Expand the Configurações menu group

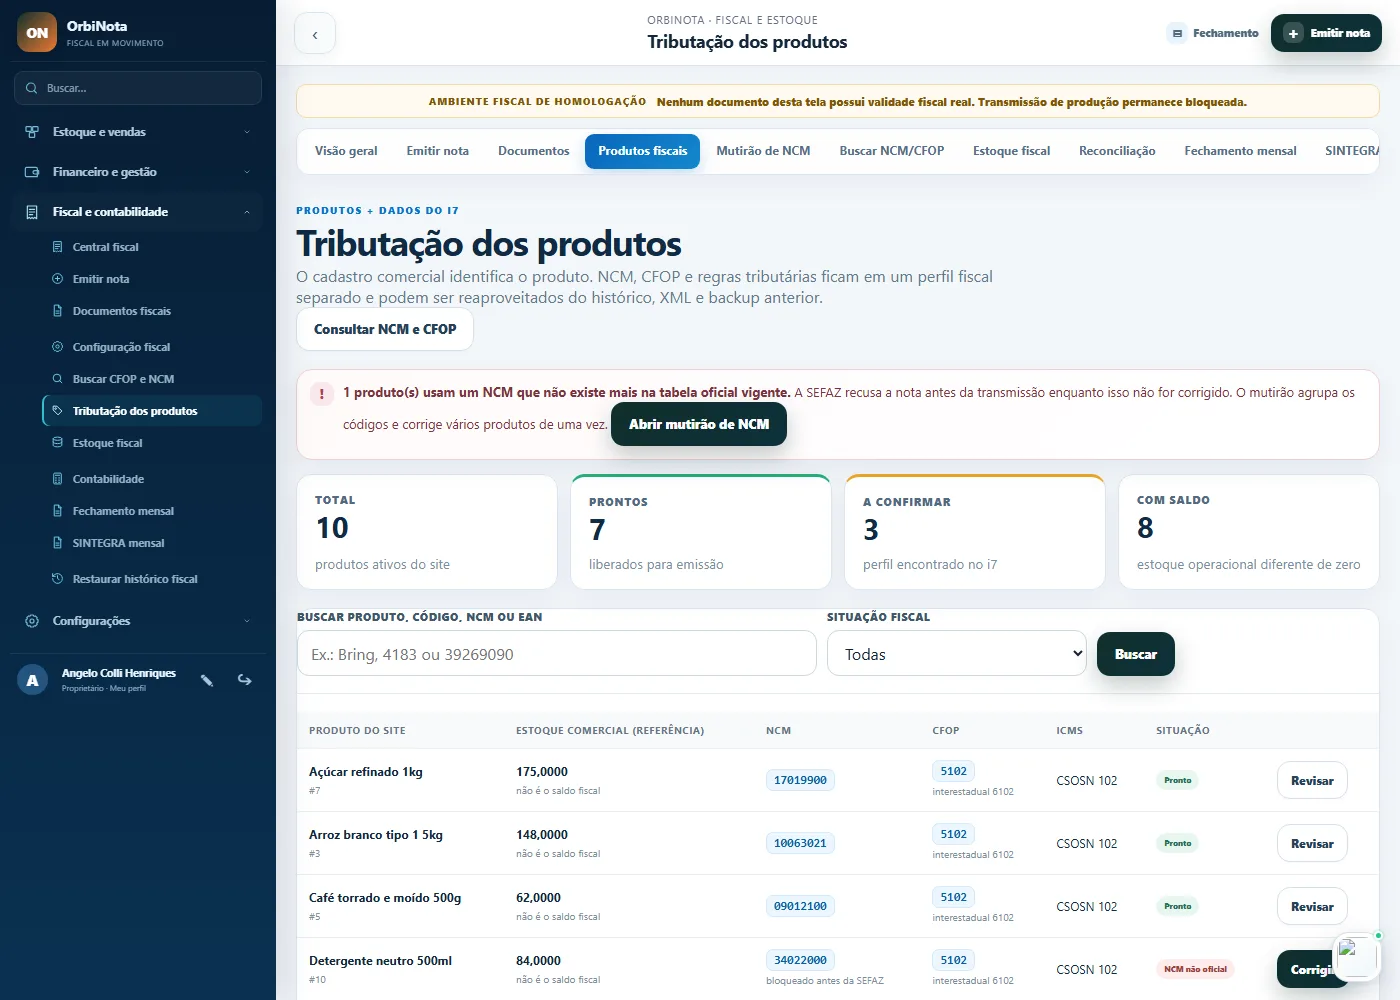pos(138,621)
